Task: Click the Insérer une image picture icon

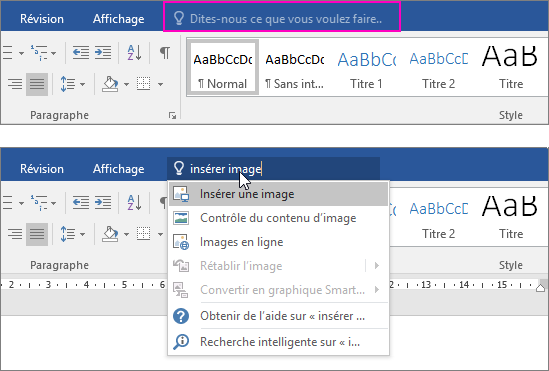Action: click(x=181, y=194)
